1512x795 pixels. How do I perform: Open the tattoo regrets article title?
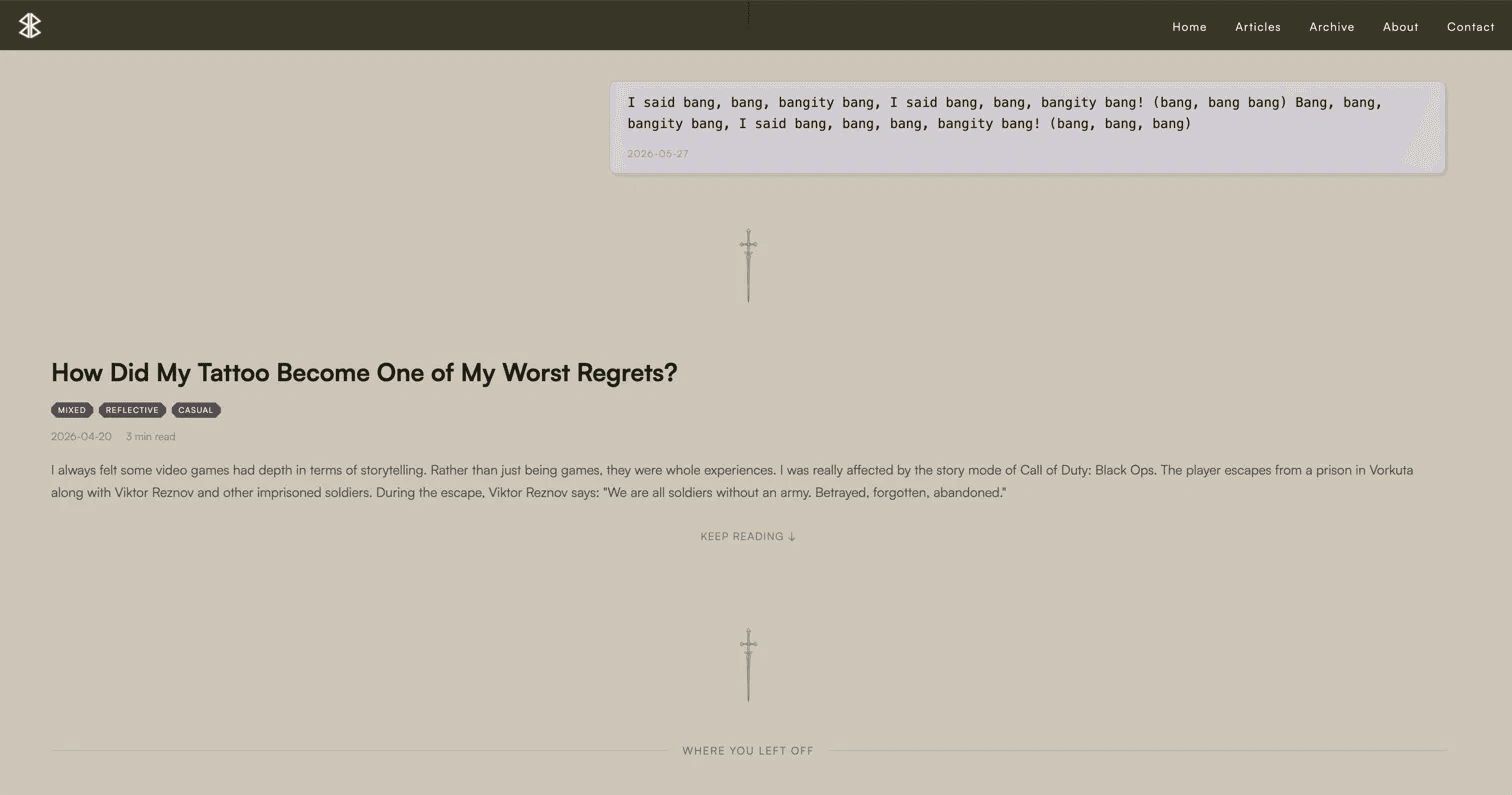(364, 373)
